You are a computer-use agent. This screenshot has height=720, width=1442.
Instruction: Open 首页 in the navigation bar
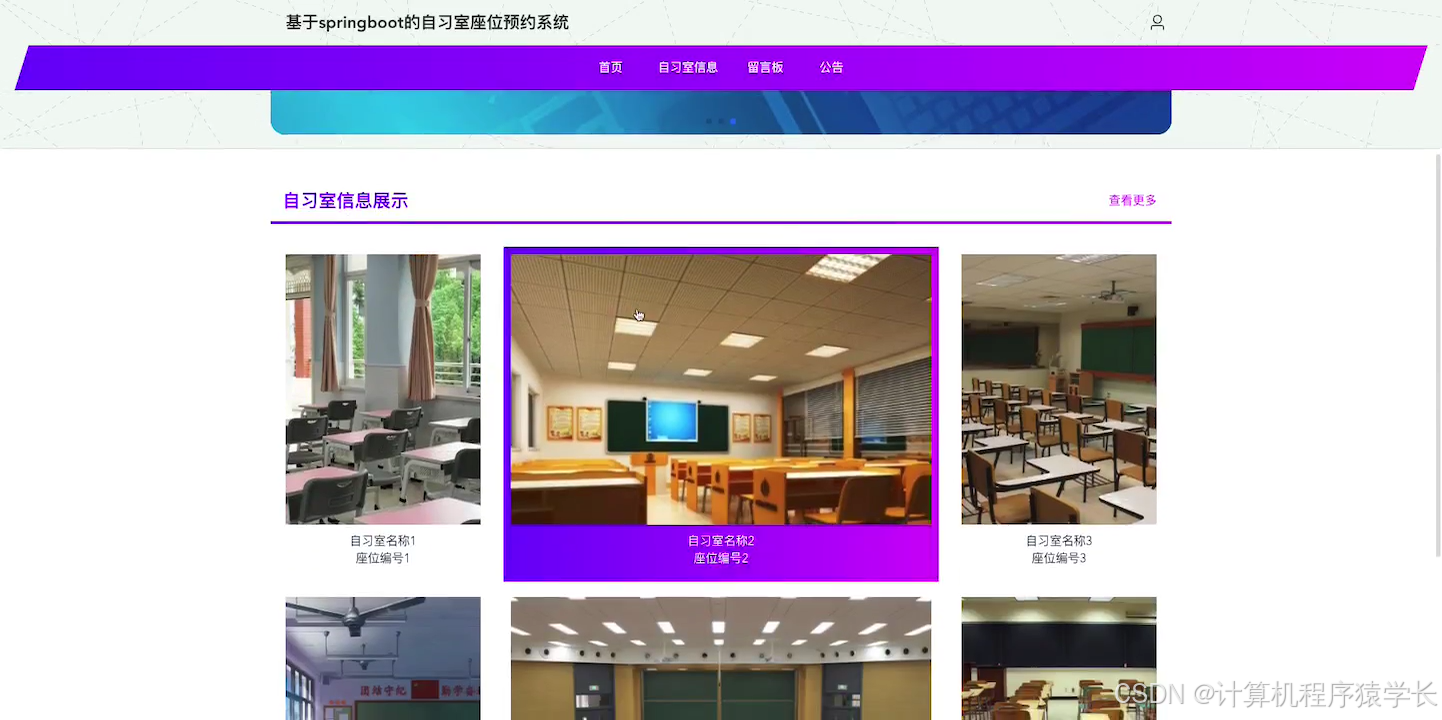point(610,67)
